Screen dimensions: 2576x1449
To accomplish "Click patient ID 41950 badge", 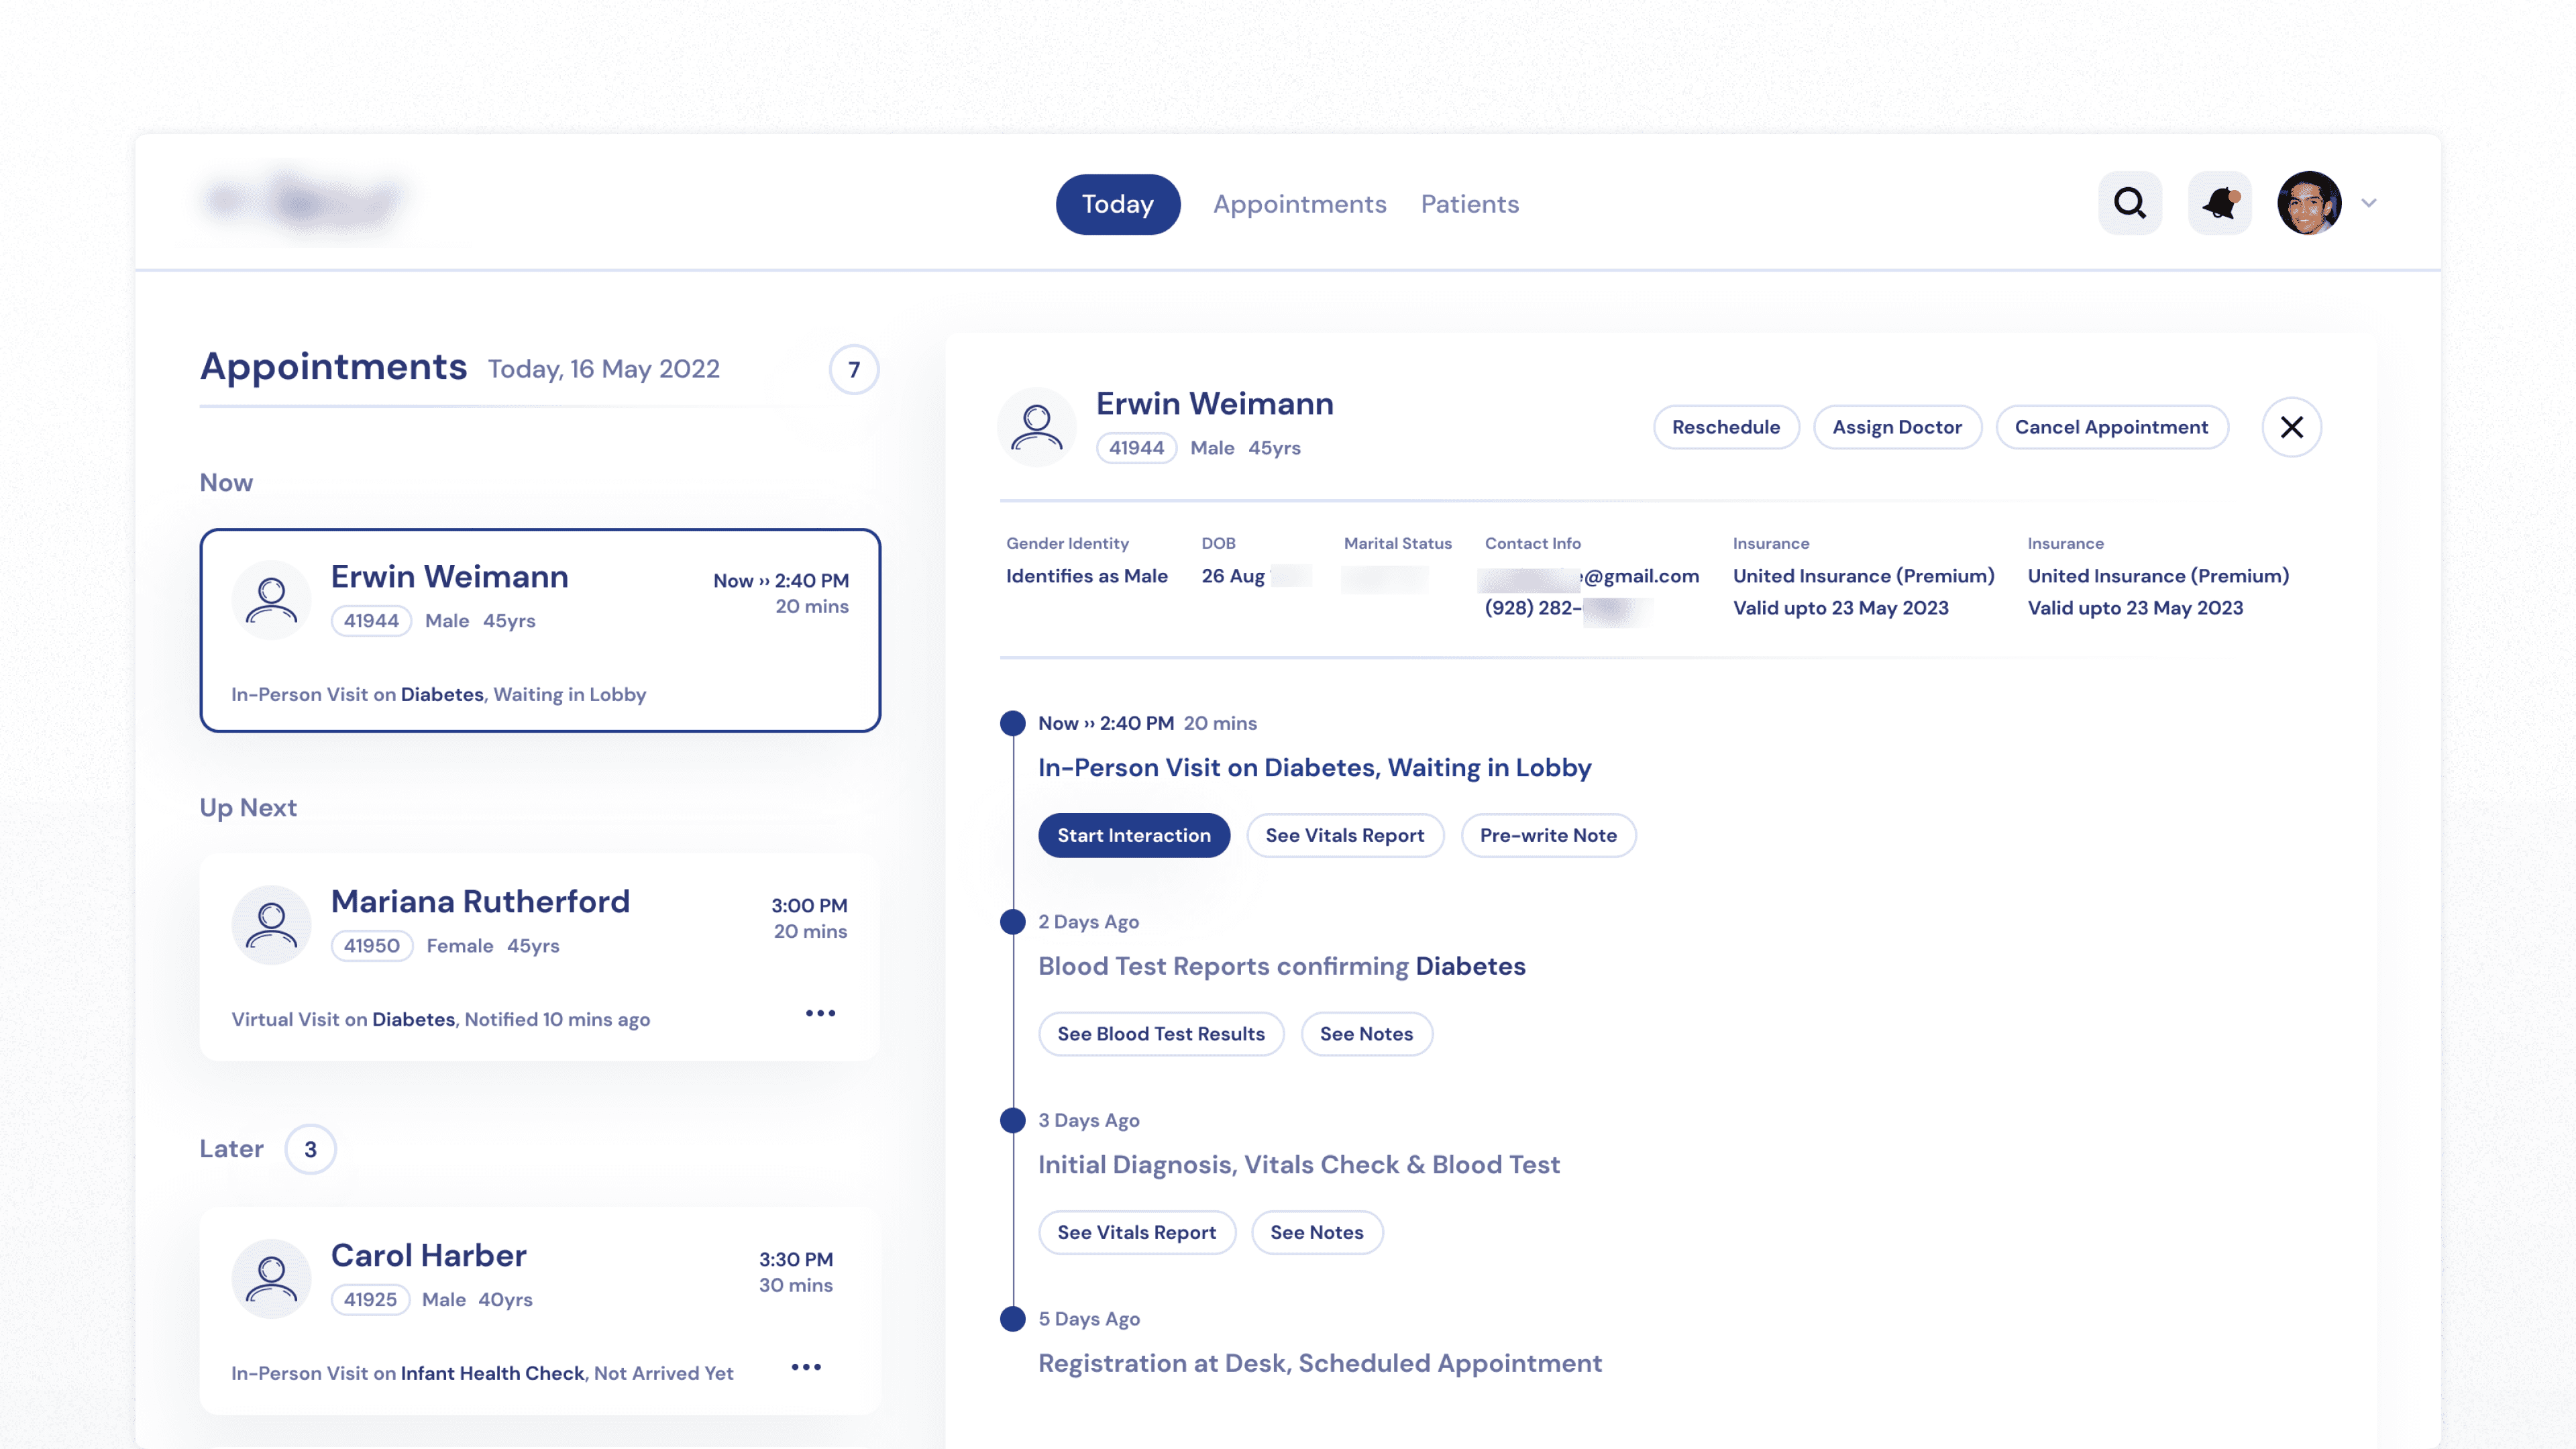I will coord(372,946).
